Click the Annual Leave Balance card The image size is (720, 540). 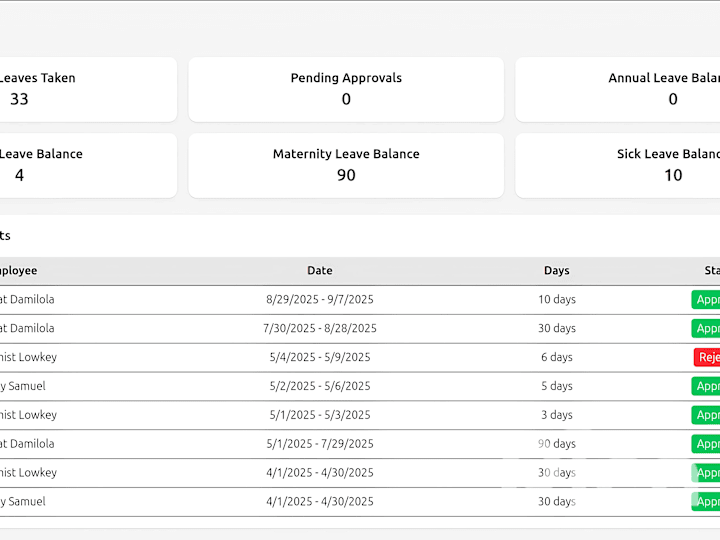coord(640,89)
